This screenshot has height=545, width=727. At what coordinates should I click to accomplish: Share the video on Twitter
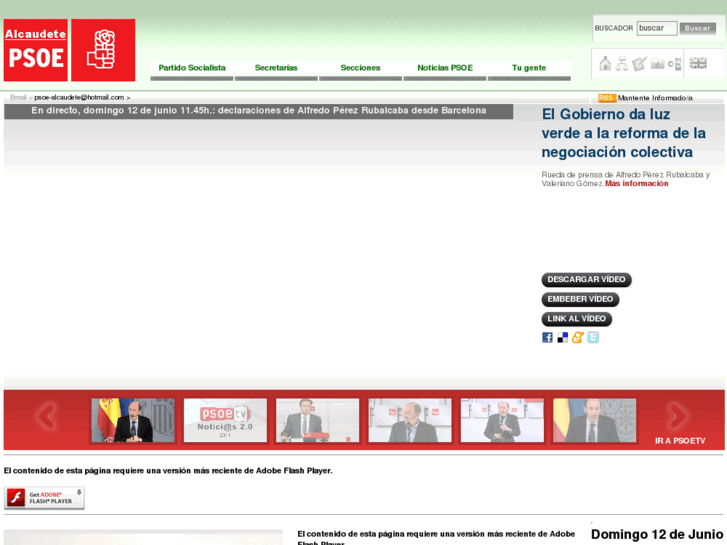pyautogui.click(x=593, y=338)
